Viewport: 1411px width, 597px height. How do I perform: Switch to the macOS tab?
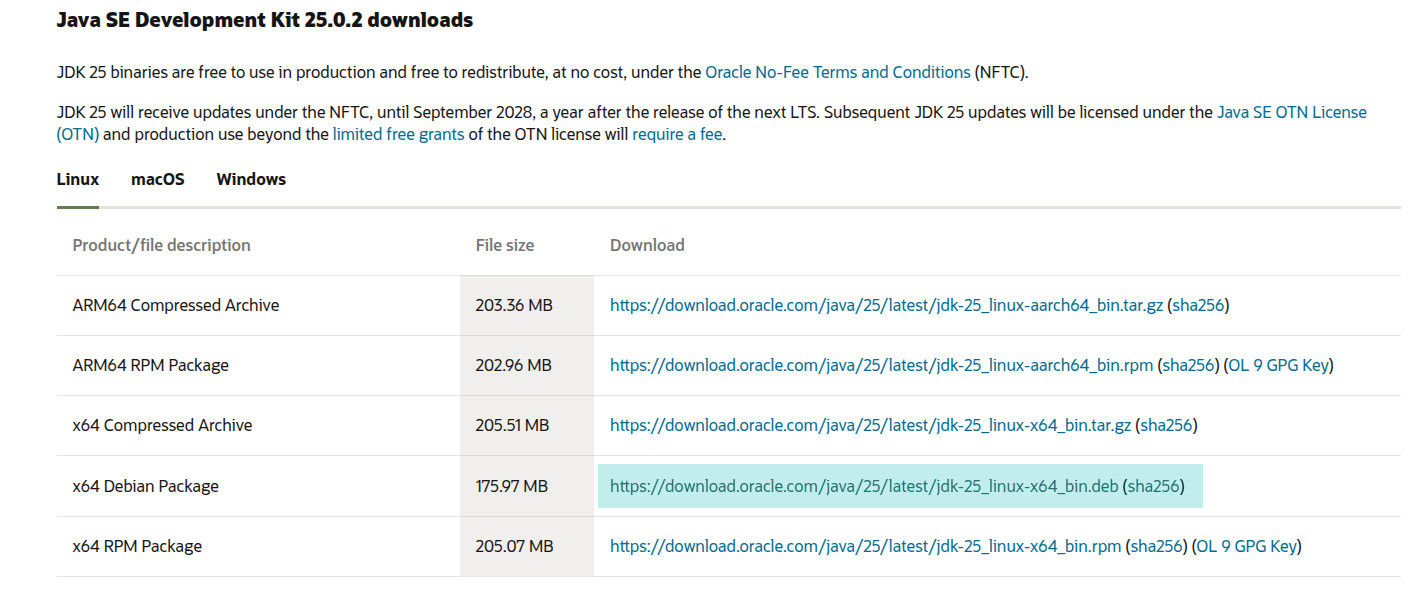[x=158, y=180]
